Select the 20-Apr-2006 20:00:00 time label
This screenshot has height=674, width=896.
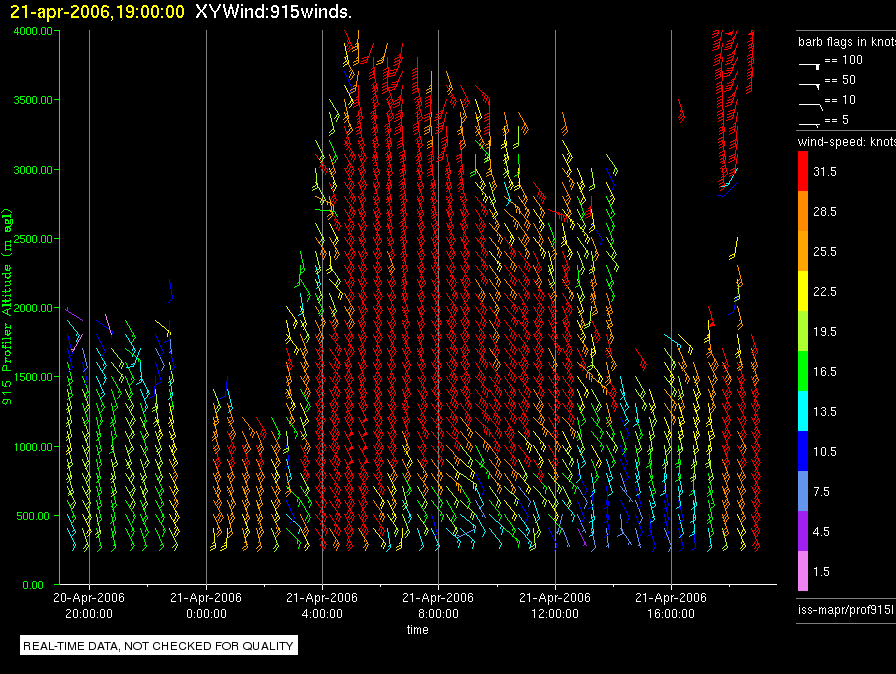point(89,604)
